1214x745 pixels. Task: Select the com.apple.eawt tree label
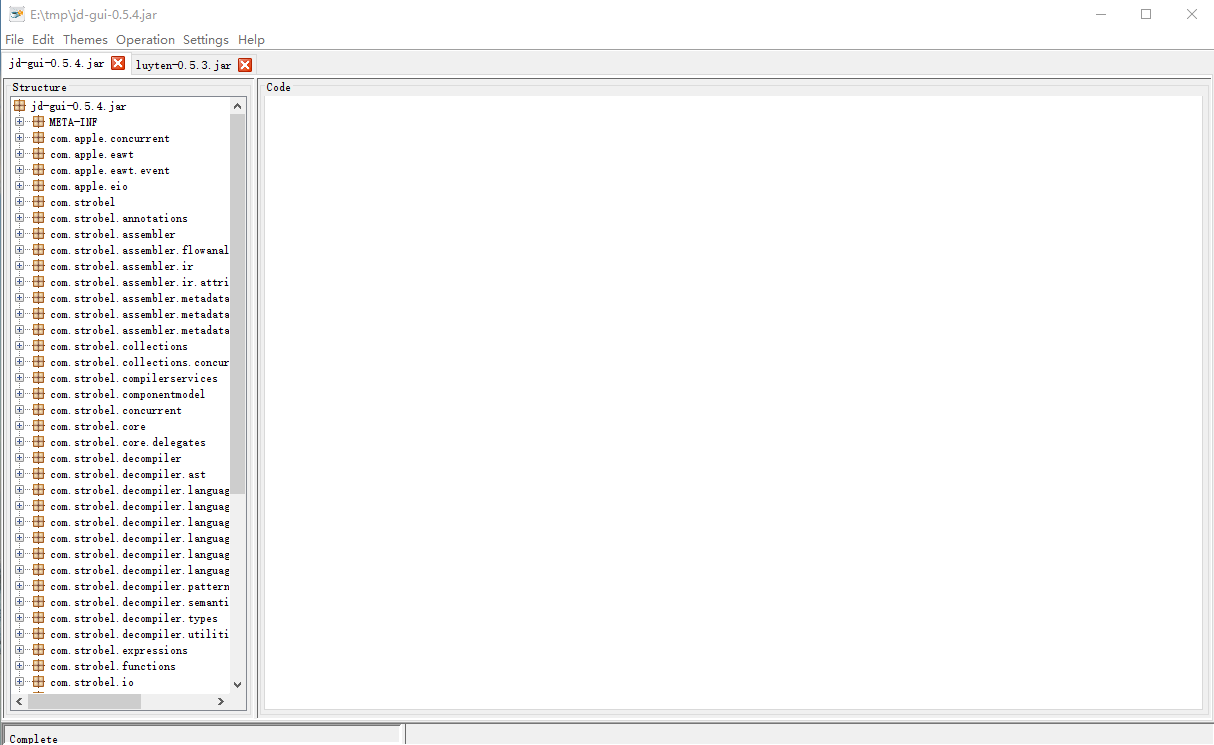92,154
